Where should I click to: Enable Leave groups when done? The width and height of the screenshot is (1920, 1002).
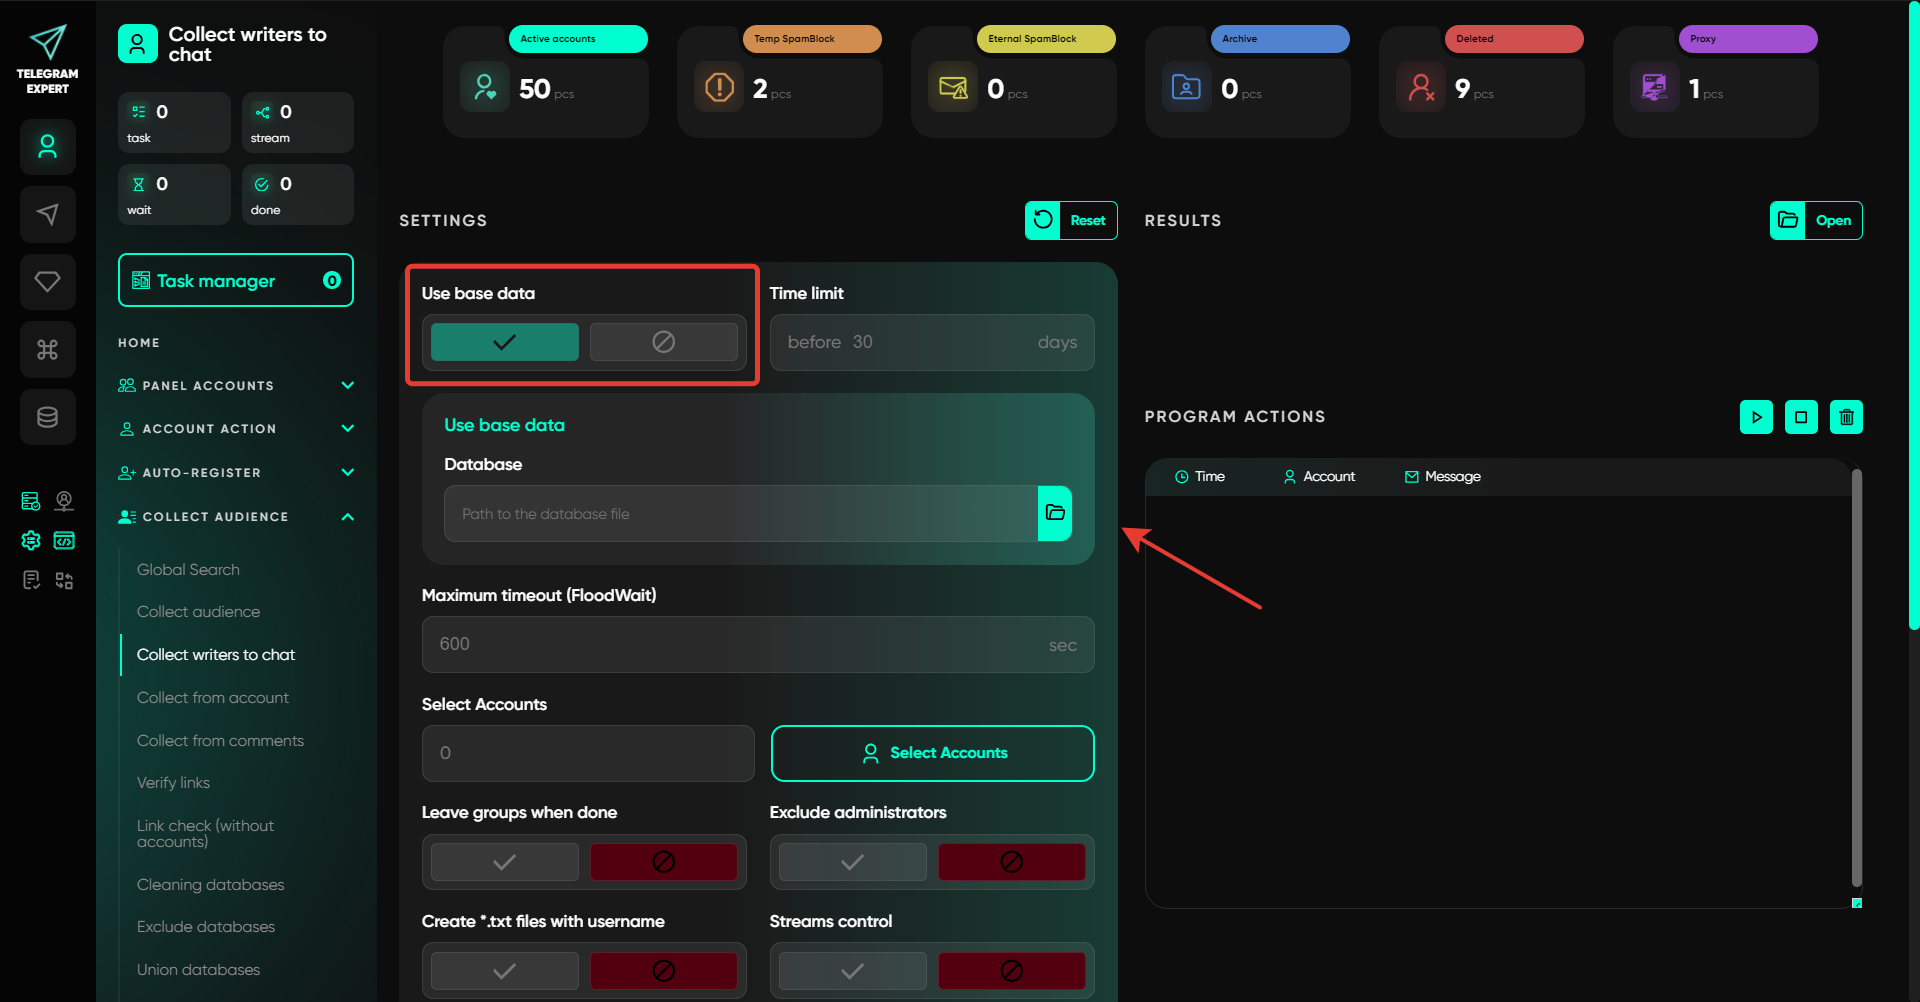pyautogui.click(x=504, y=862)
